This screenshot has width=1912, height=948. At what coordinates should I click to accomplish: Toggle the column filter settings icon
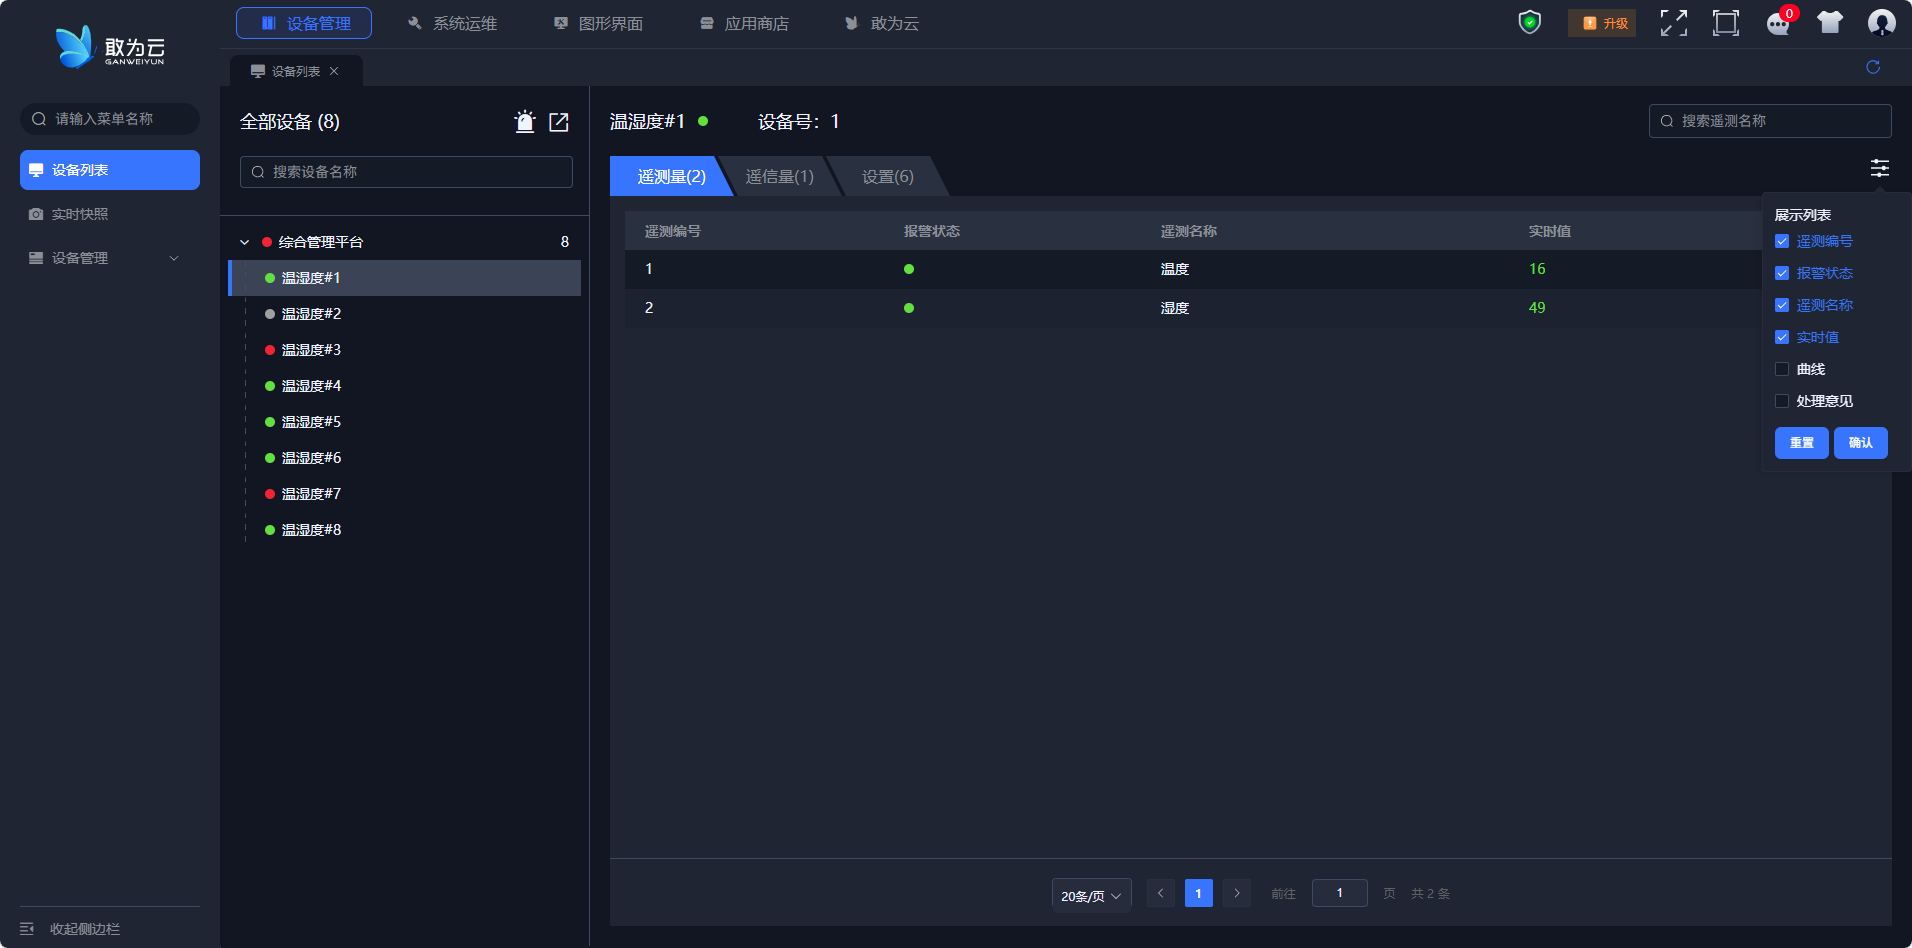[x=1880, y=168]
